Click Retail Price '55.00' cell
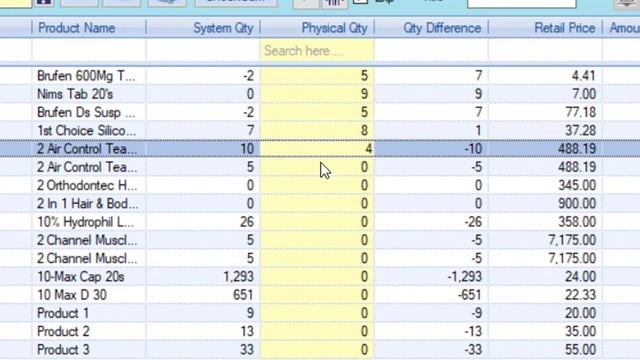Screen dimensions: 640x360 (x=545, y=350)
